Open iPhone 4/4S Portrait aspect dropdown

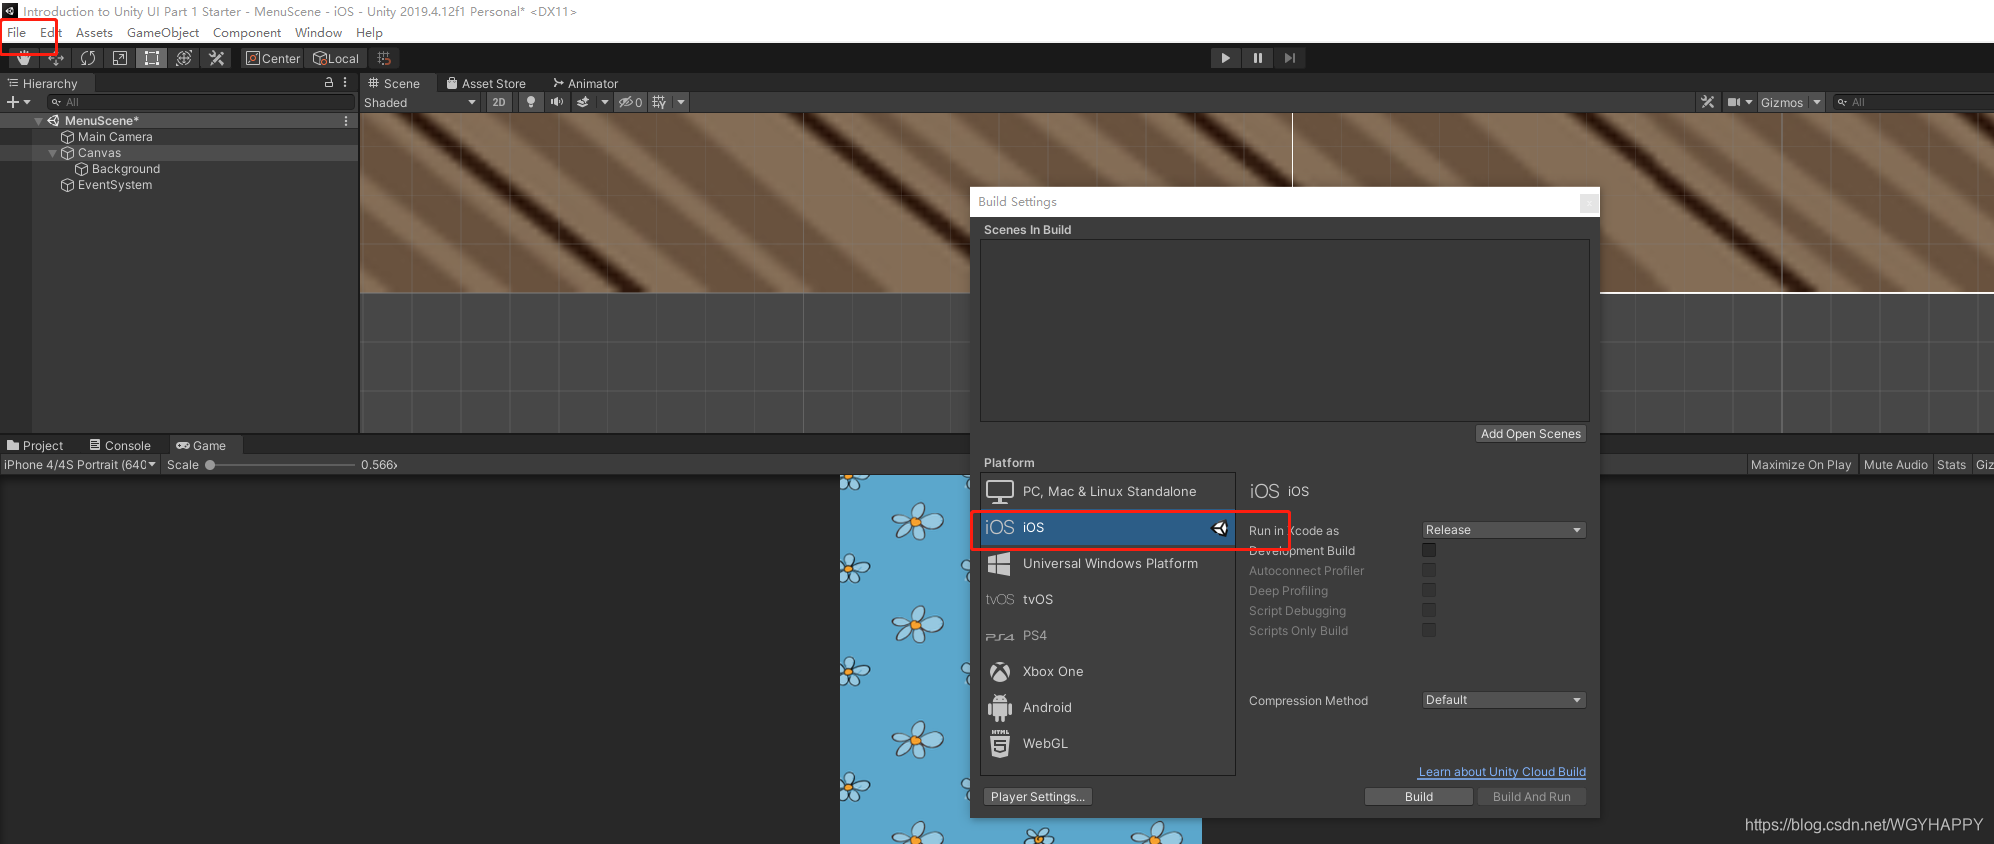coord(80,465)
